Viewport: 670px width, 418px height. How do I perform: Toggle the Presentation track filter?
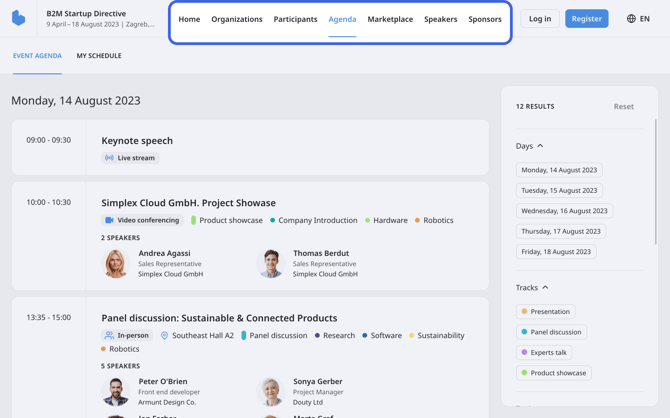pyautogui.click(x=546, y=311)
